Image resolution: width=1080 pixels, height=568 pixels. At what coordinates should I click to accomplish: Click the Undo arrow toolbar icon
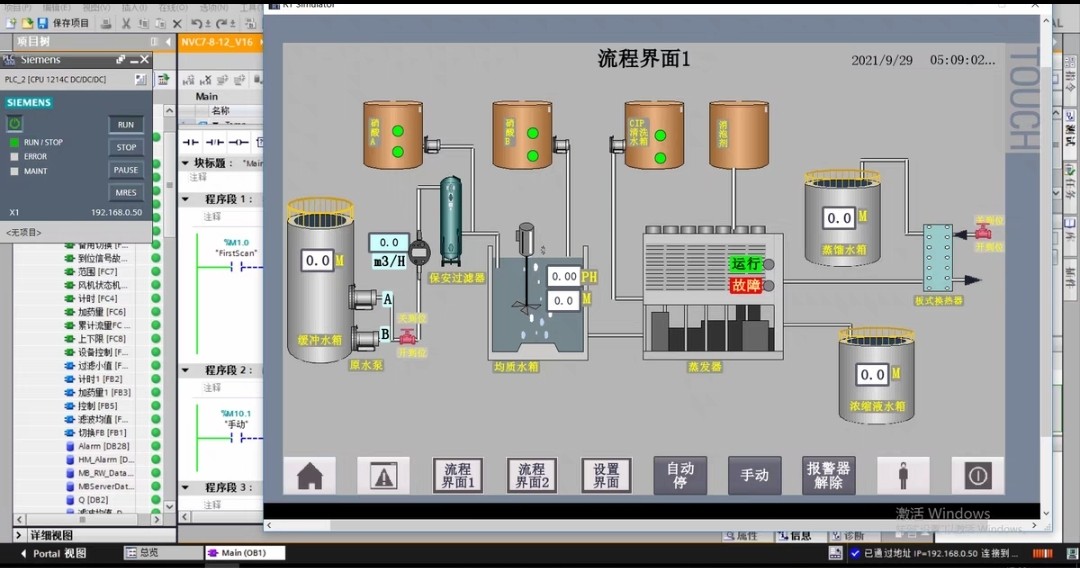coord(198,23)
